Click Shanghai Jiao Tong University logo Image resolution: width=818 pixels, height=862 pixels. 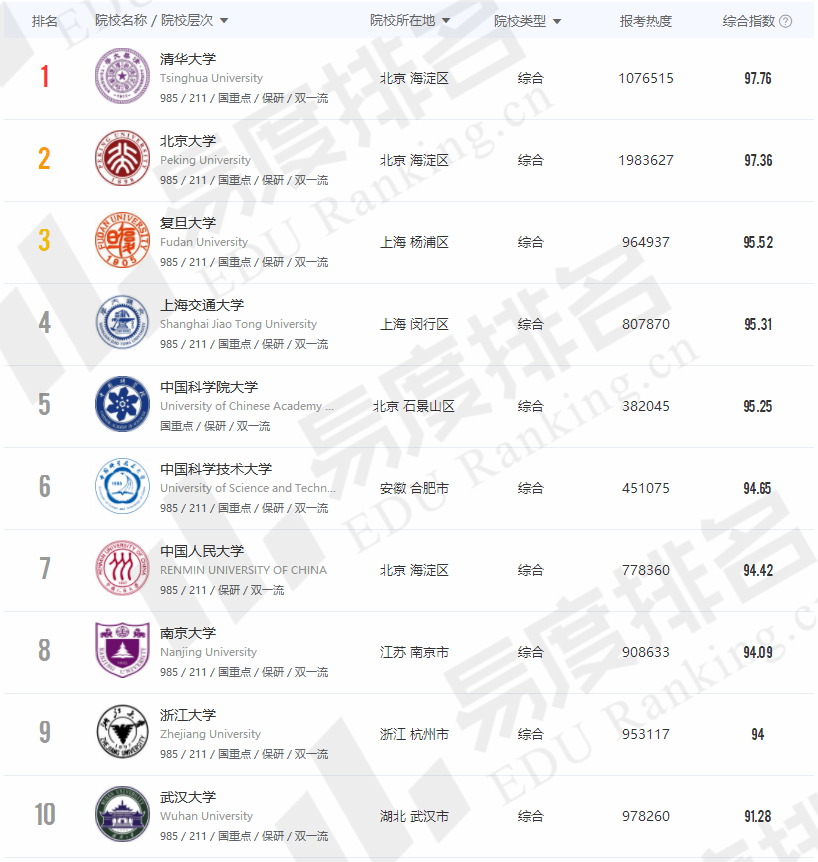coord(122,323)
